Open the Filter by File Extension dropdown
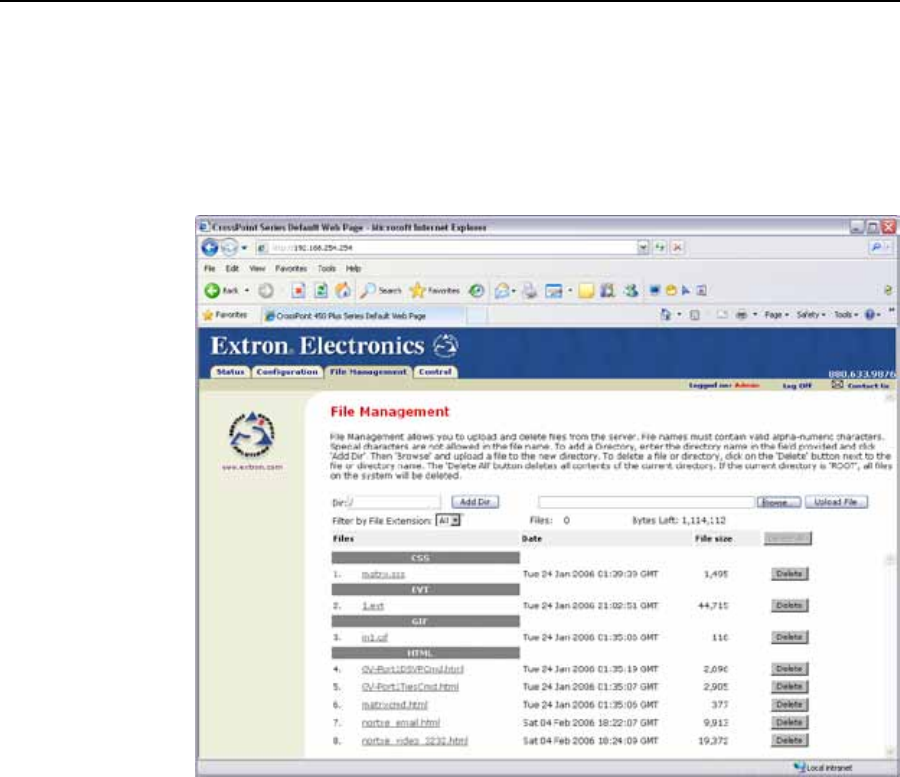900x777 pixels. click(449, 520)
